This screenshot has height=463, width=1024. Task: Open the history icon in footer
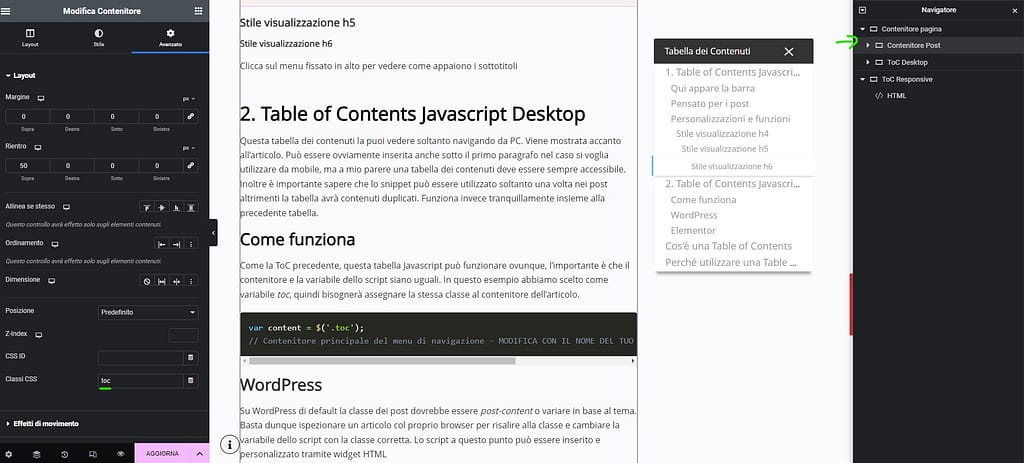tap(64, 454)
